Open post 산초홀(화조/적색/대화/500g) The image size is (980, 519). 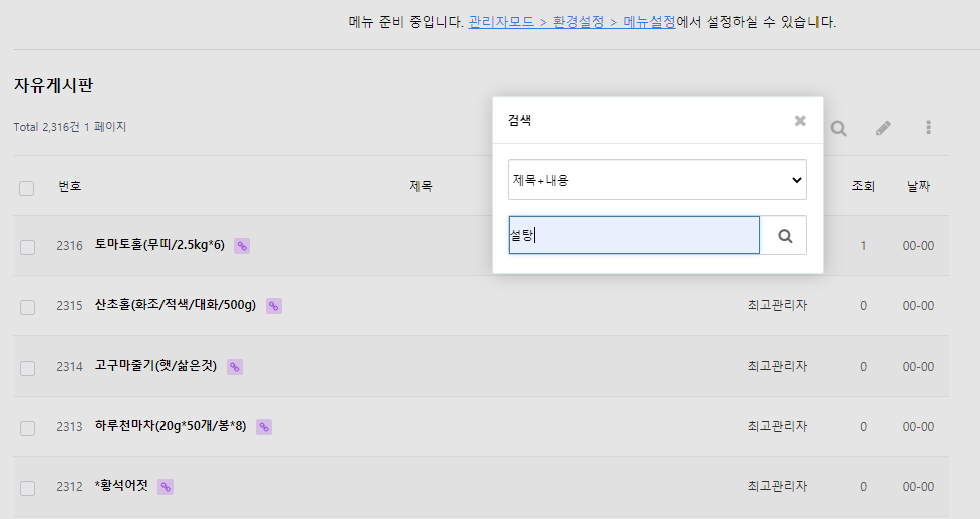175,305
